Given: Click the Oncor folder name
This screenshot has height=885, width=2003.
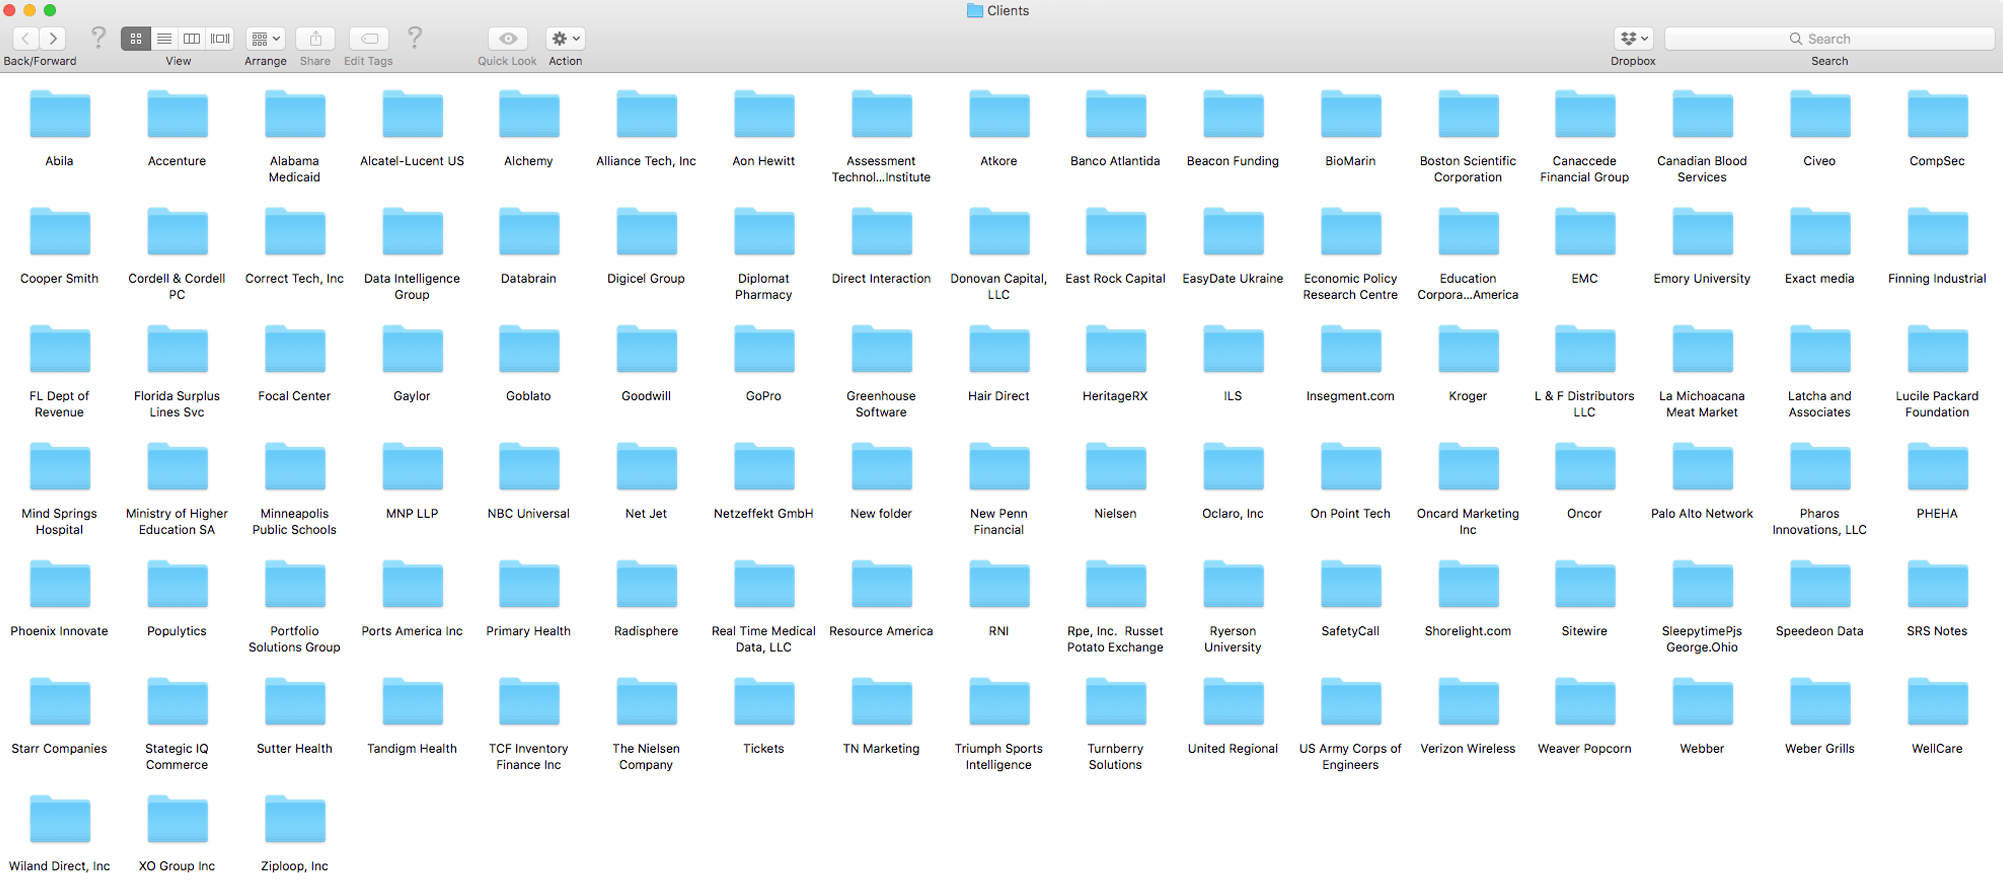Looking at the screenshot, I should pos(1585,514).
